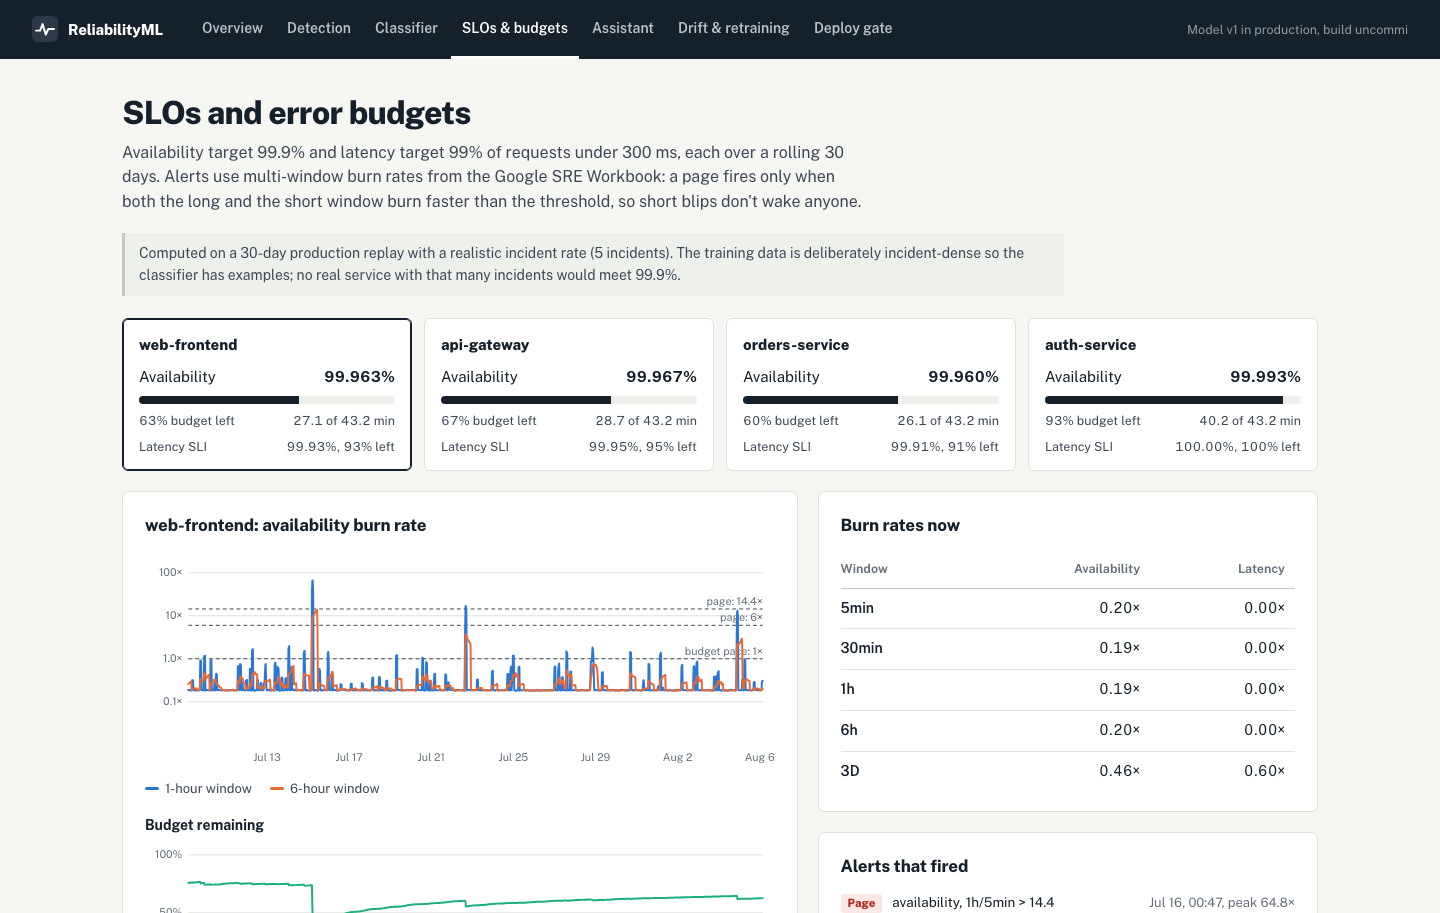Click 0.46× availability value in 3D row
Screen dimensions: 1440x913
[x=1119, y=771]
